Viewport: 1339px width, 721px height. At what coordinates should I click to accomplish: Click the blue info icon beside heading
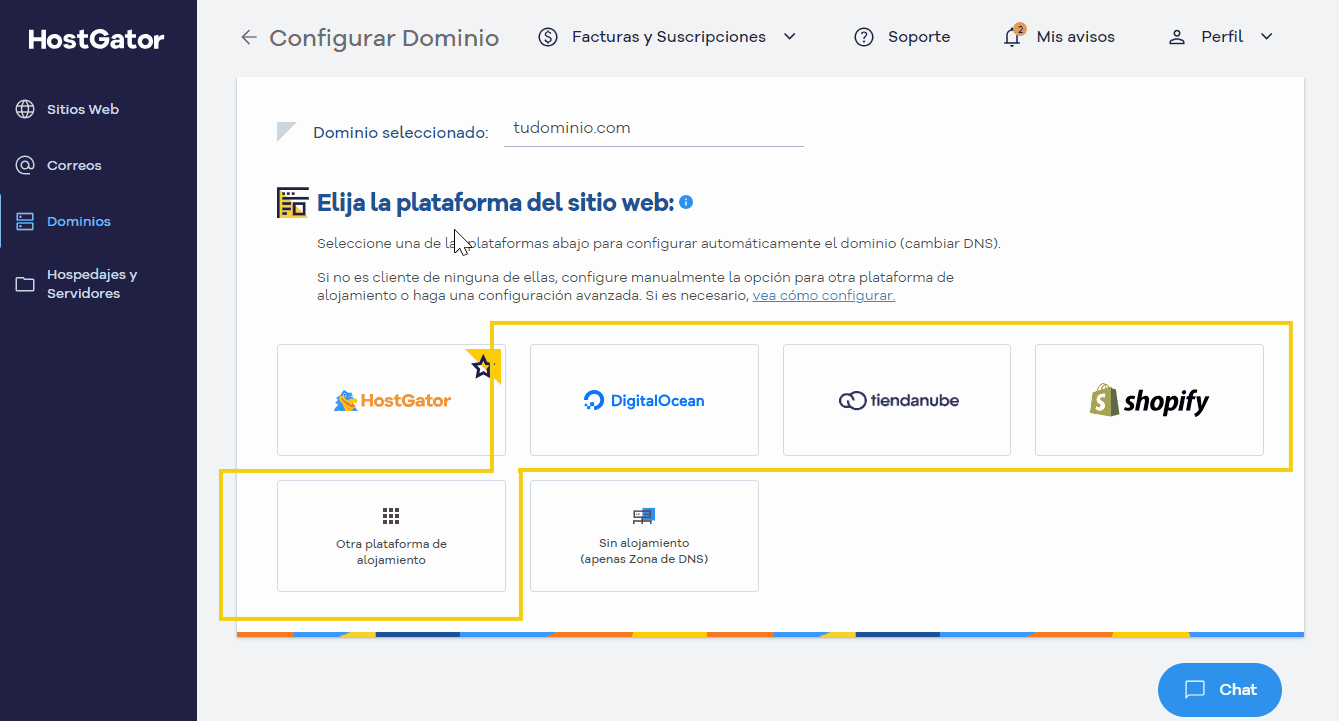[x=686, y=202]
